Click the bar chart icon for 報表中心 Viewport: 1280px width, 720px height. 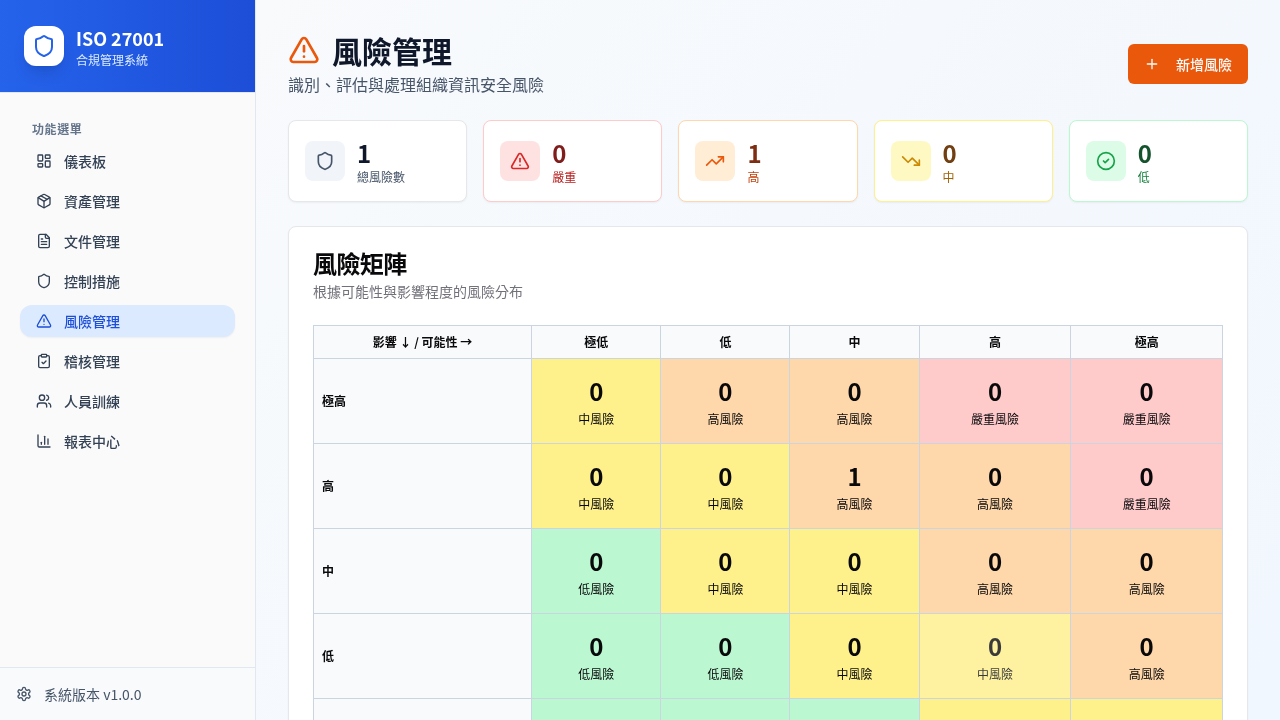(x=44, y=441)
